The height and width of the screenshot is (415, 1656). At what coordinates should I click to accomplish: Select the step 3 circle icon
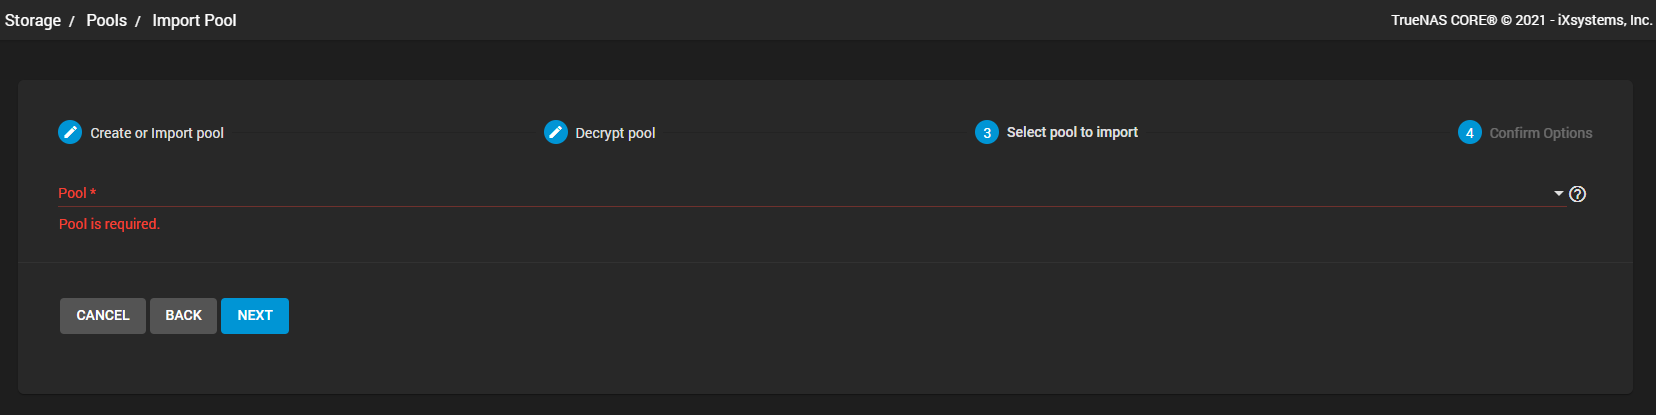(x=987, y=132)
